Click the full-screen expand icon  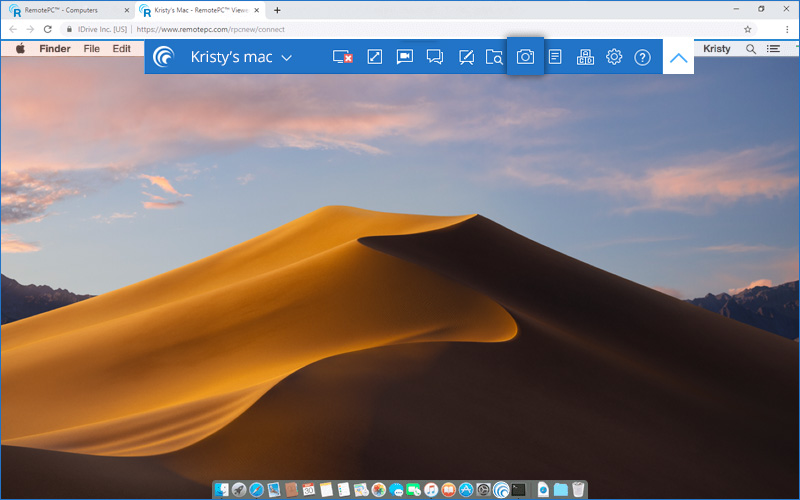point(375,57)
